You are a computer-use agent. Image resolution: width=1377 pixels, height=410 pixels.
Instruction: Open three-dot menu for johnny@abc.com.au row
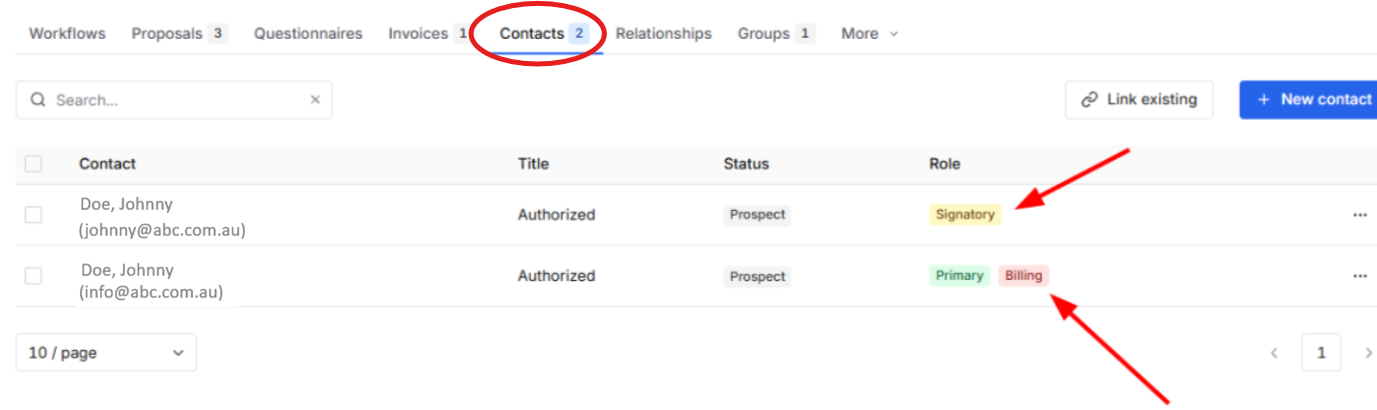[x=1360, y=215]
